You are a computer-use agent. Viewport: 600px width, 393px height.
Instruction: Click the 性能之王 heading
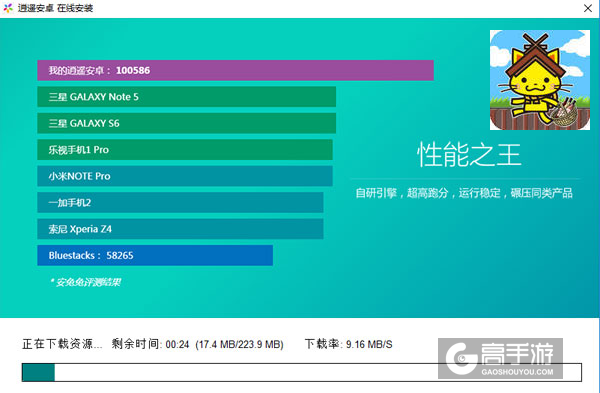469,155
